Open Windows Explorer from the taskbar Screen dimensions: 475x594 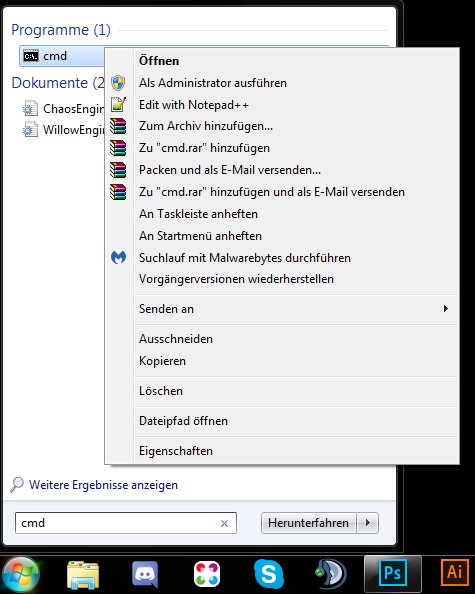pos(83,574)
